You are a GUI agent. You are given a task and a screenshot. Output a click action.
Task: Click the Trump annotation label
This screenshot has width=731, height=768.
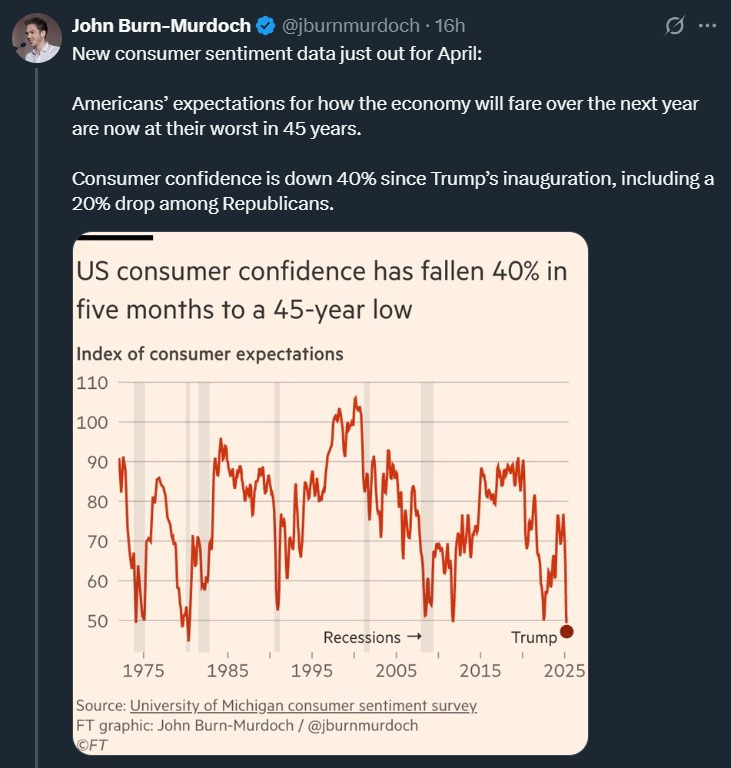tap(534, 637)
